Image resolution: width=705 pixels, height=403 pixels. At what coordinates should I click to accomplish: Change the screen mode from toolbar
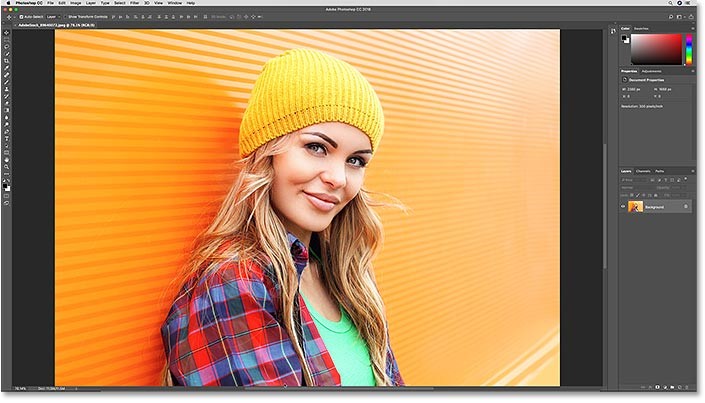coord(6,202)
